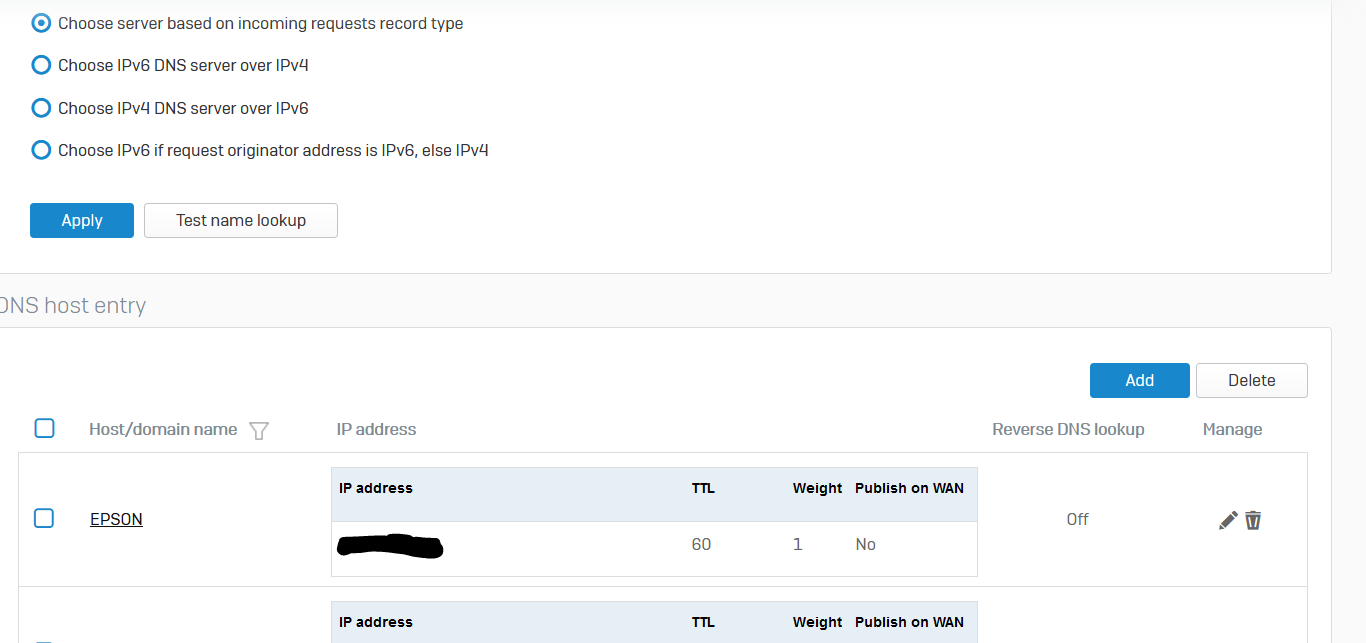Click the Manage column header
Viewport: 1366px width, 643px height.
click(1232, 429)
